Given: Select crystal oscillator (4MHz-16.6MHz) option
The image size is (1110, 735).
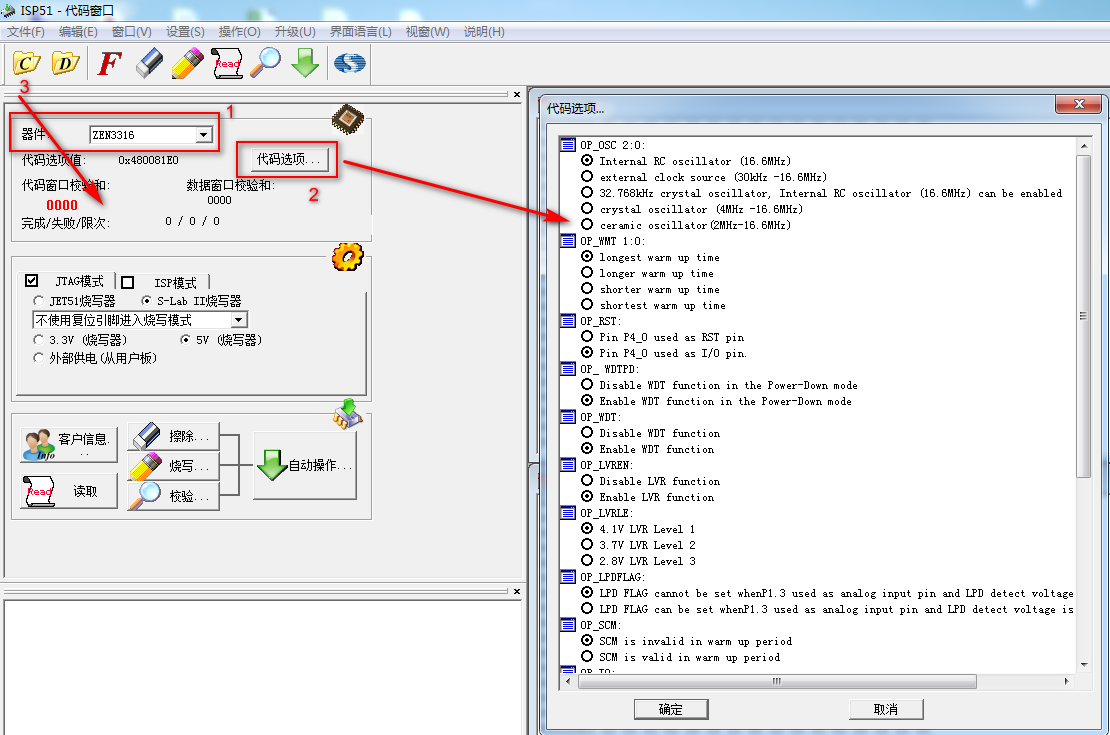Looking at the screenshot, I should pyautogui.click(x=587, y=209).
